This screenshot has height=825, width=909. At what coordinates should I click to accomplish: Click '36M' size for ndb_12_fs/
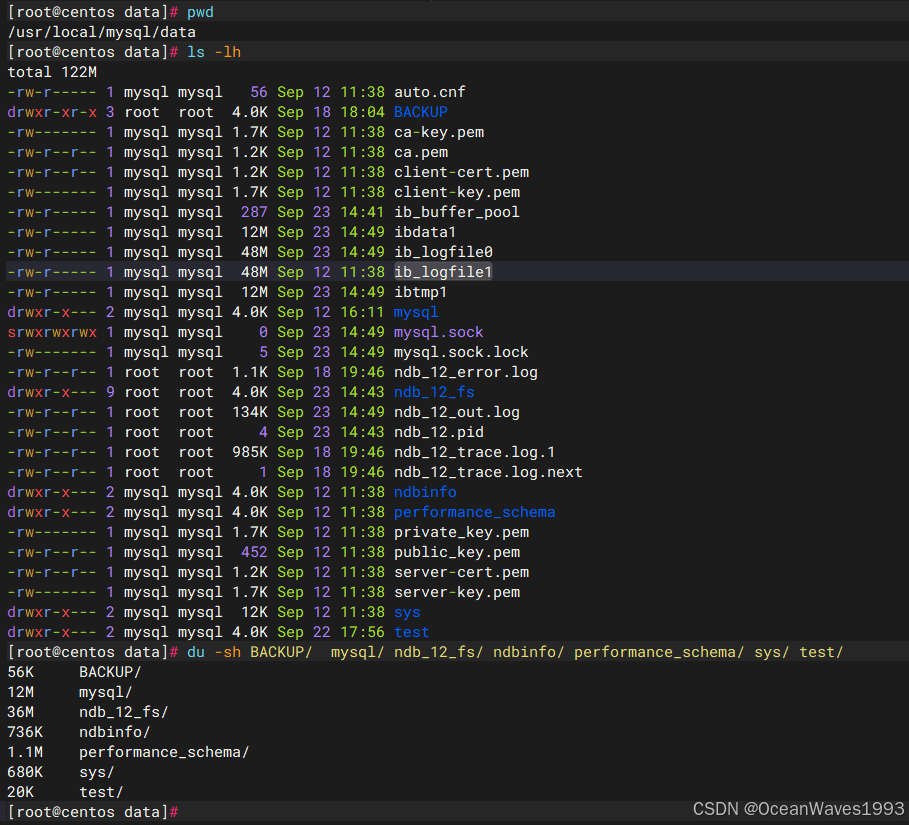coord(21,712)
